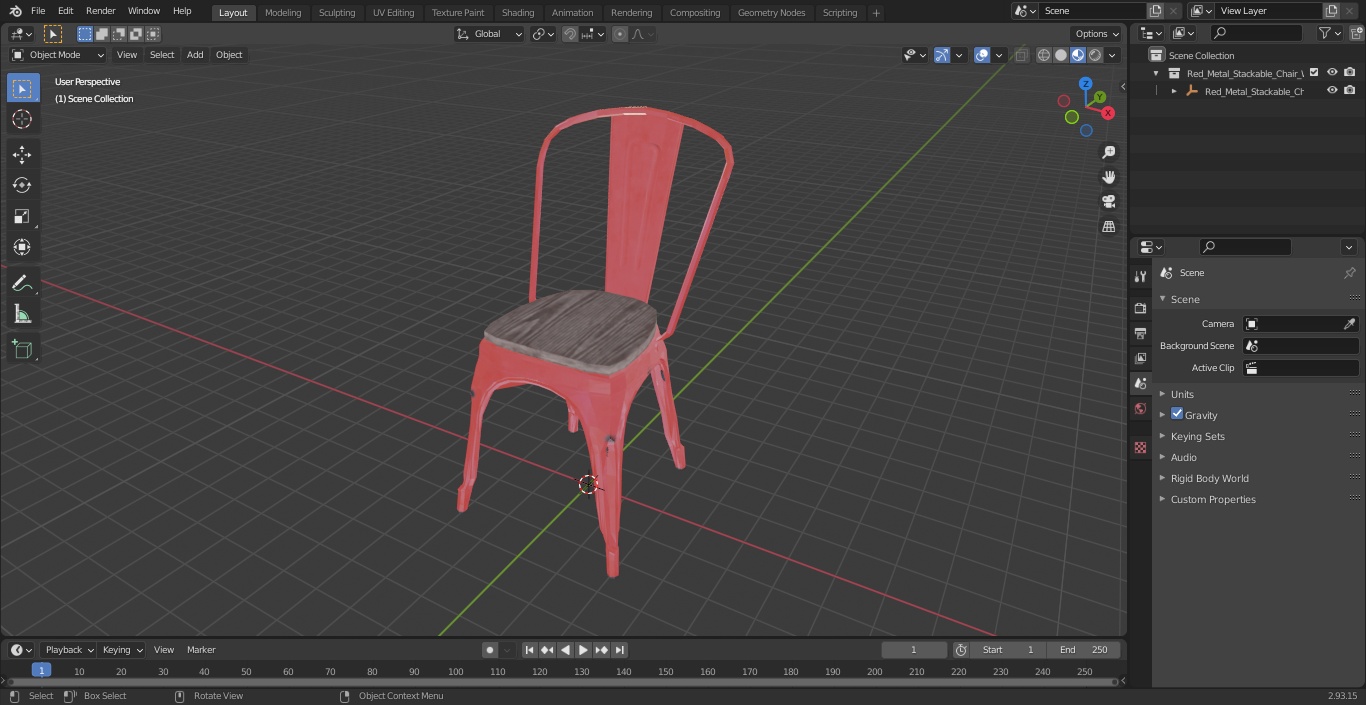The width and height of the screenshot is (1366, 705).
Task: Toggle the snapping magnet button
Action: click(570, 34)
